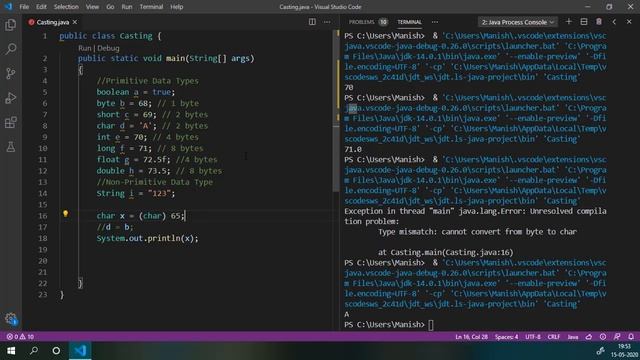Image resolution: width=640 pixels, height=360 pixels.
Task: Open the Java Process Console terminal dropdown
Action: point(518,22)
